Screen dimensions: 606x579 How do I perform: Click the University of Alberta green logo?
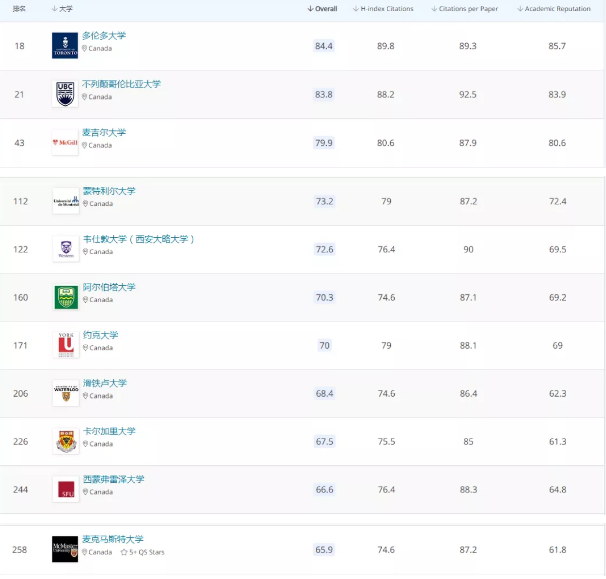click(66, 297)
